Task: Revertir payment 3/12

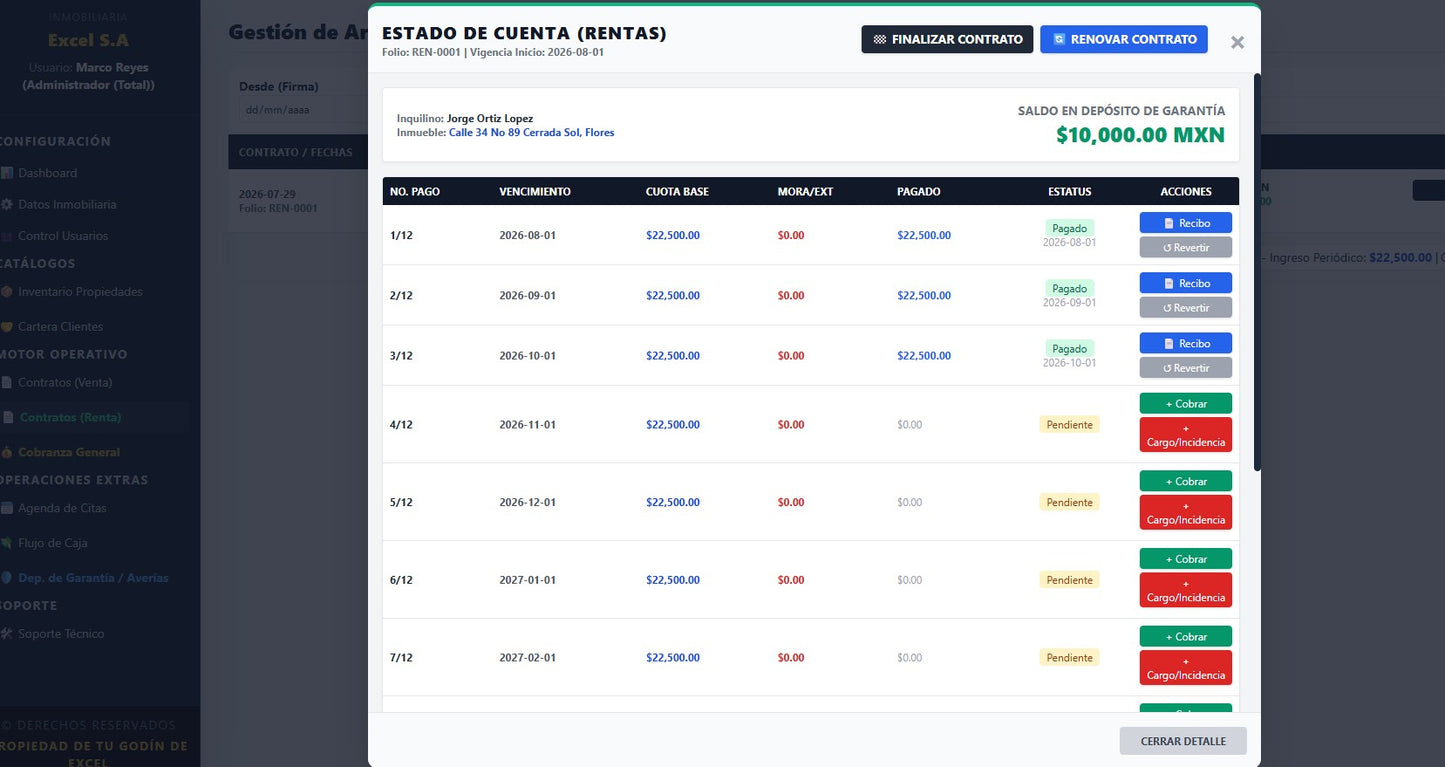Action: [1186, 368]
